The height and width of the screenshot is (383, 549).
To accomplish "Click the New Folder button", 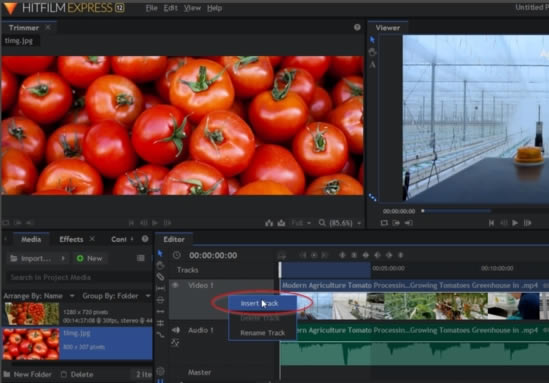I will [28, 374].
